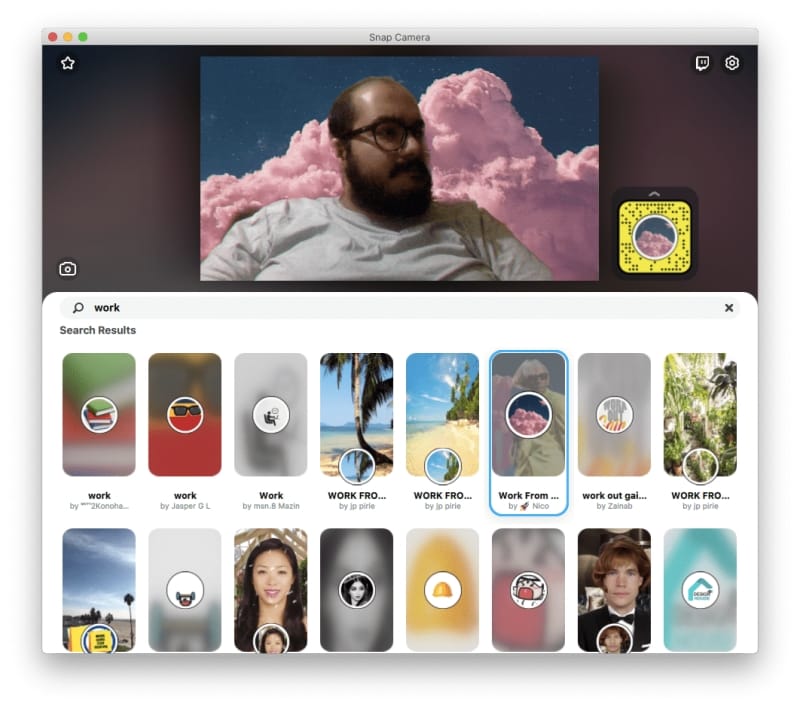Select the beach sky lens with yellow sign
This screenshot has height=709, width=800.
tap(99, 590)
